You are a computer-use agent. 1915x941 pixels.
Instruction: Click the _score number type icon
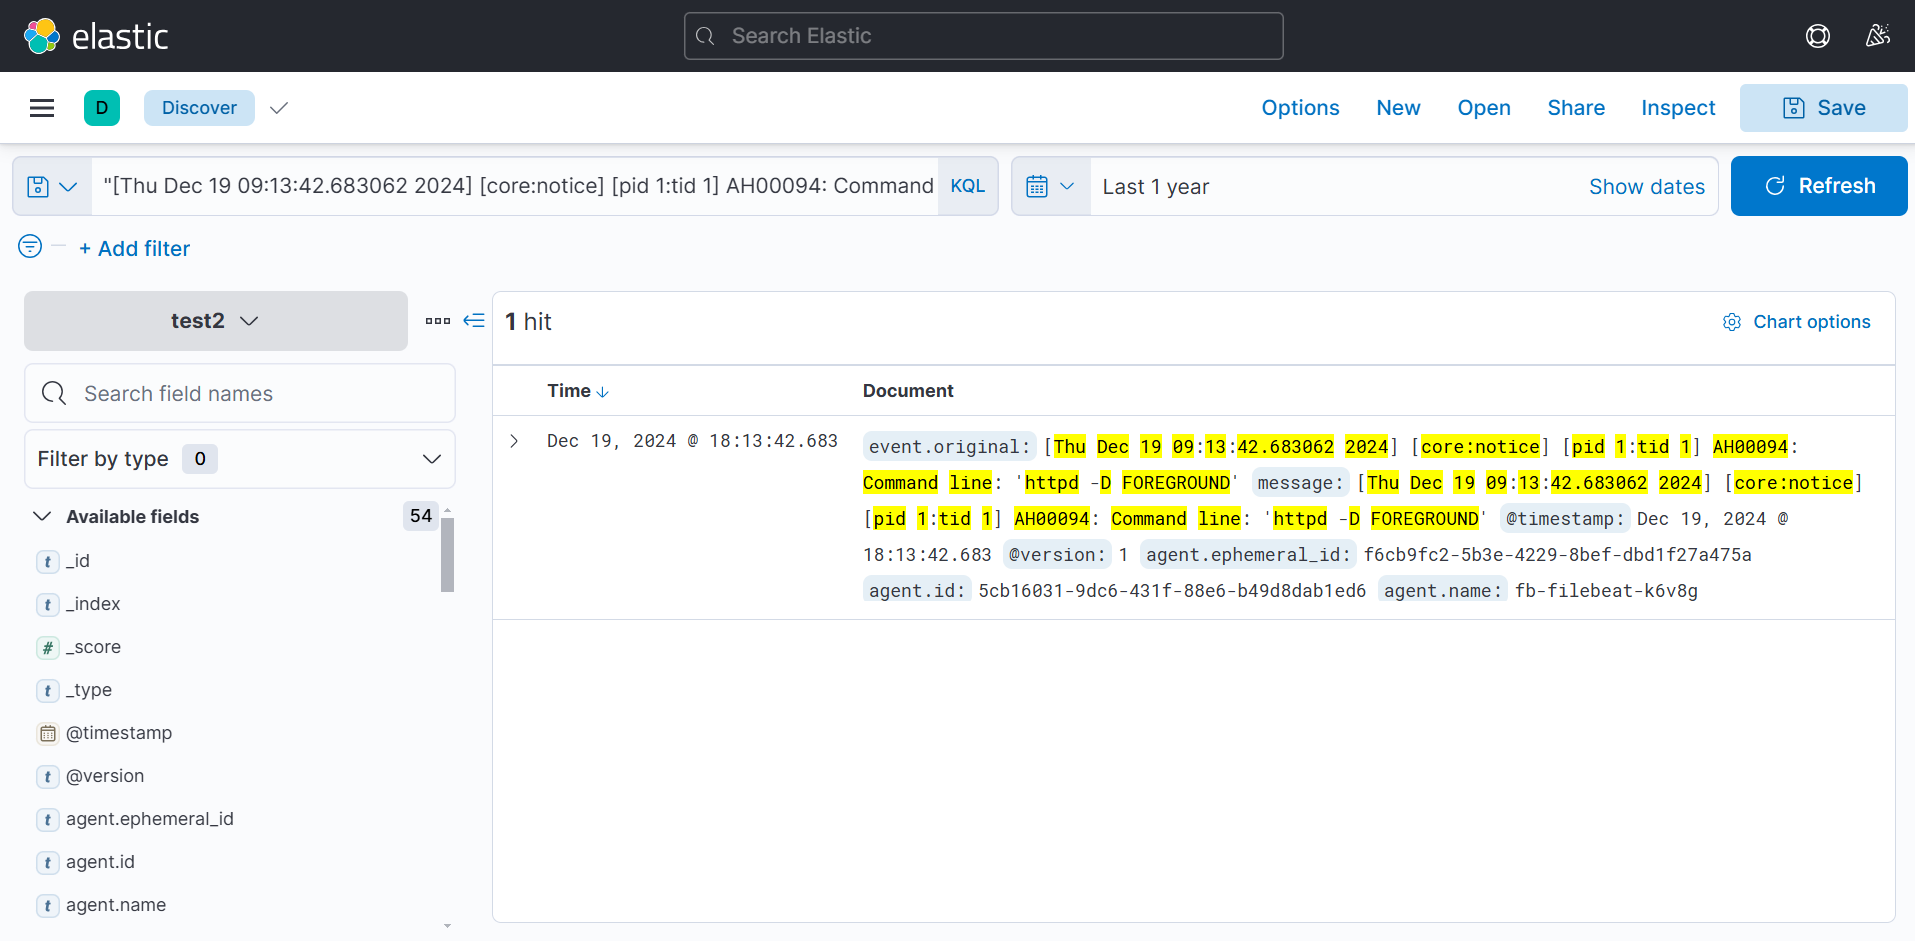pyautogui.click(x=47, y=648)
